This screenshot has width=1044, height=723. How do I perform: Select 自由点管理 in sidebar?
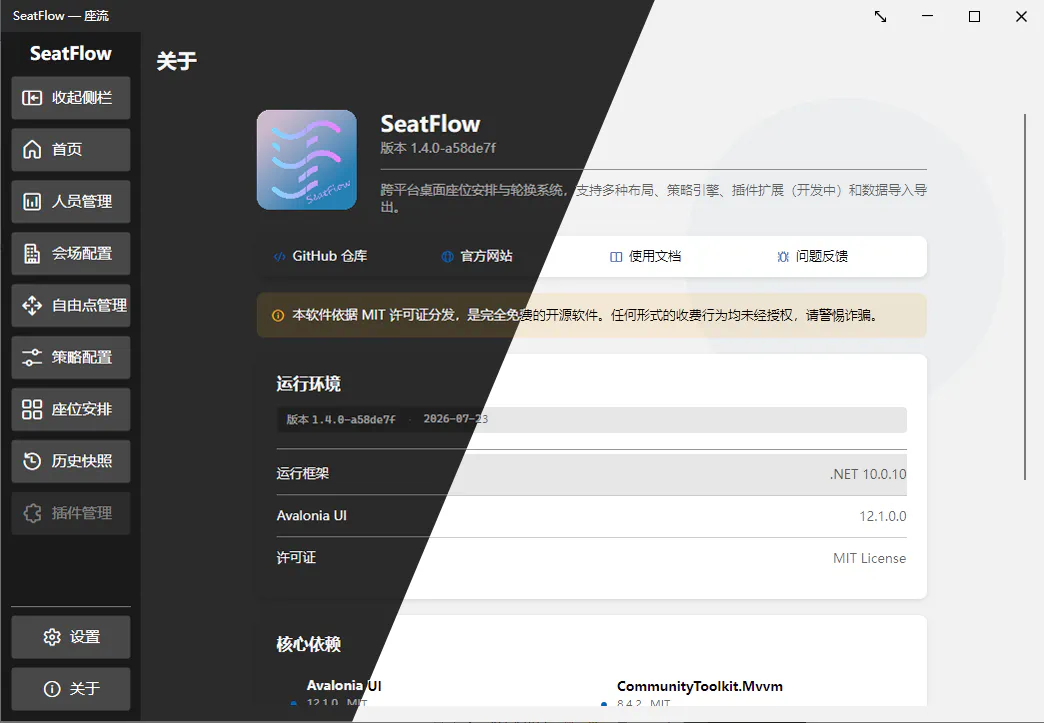tap(71, 306)
